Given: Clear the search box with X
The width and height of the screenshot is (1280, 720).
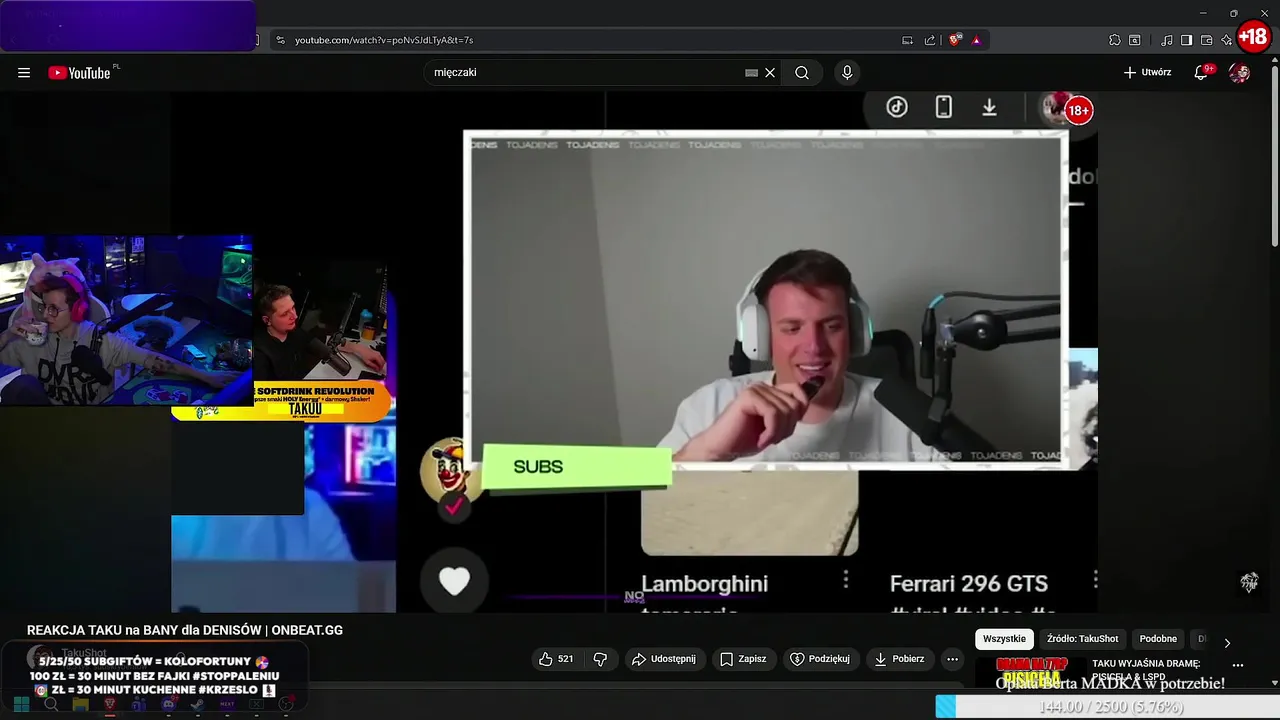Looking at the screenshot, I should point(770,73).
